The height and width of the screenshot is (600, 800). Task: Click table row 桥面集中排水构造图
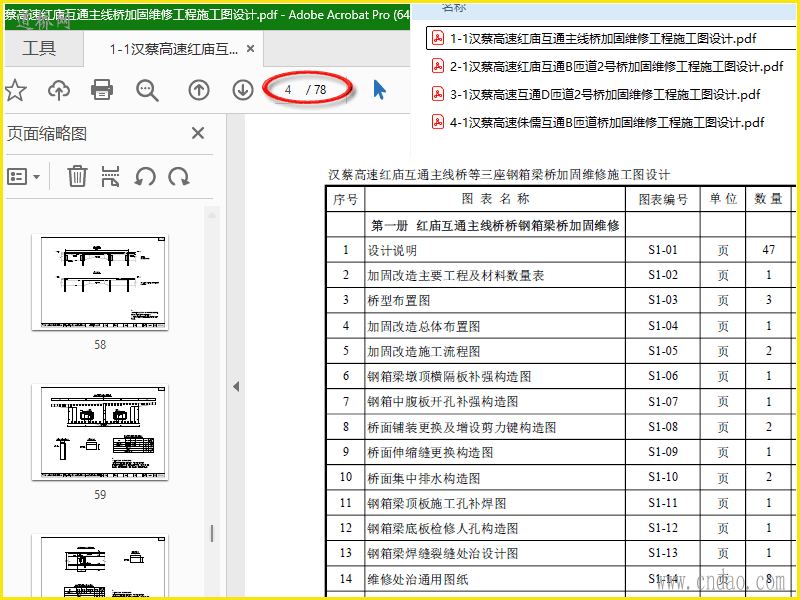[x=560, y=478]
